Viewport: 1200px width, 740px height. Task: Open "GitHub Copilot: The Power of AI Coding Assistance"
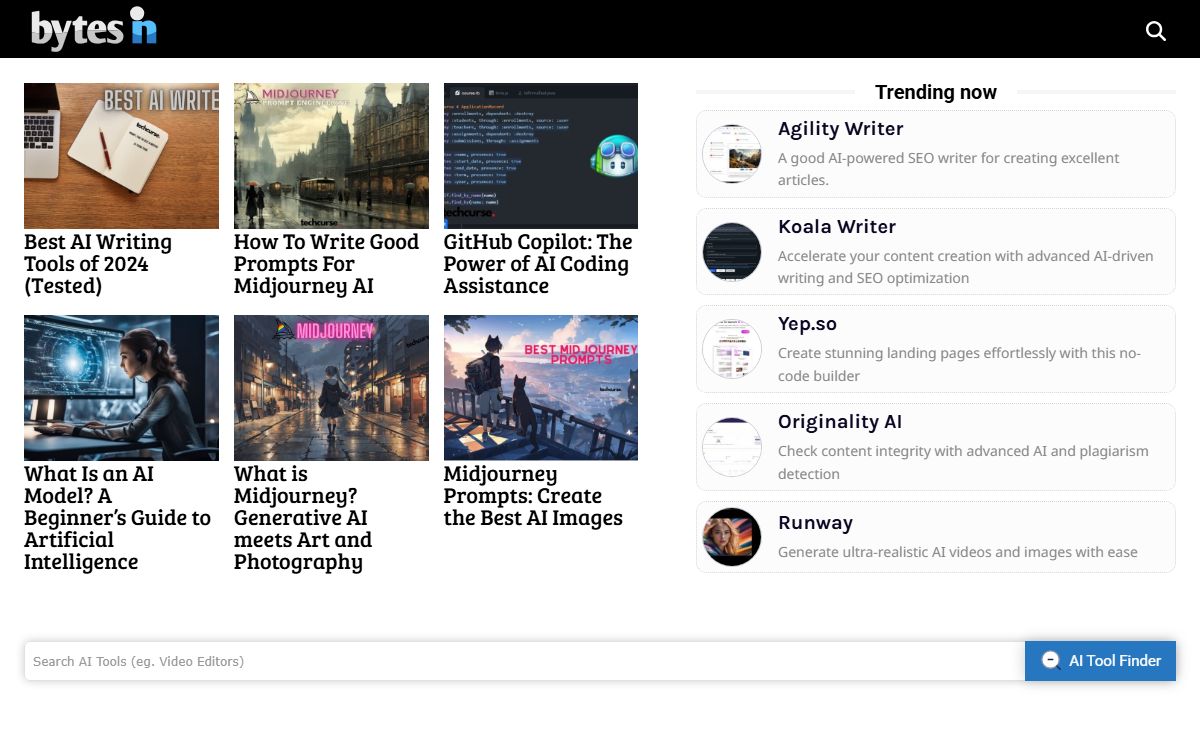[x=538, y=264]
